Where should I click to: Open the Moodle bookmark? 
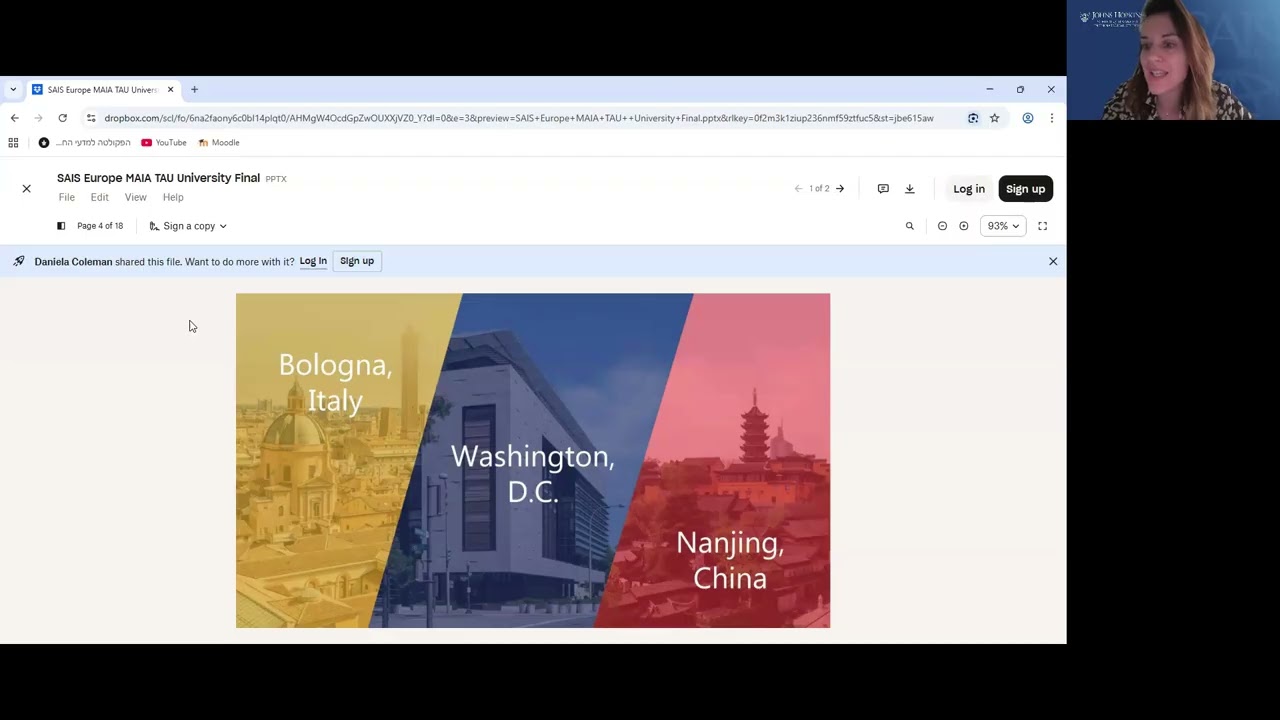point(218,143)
